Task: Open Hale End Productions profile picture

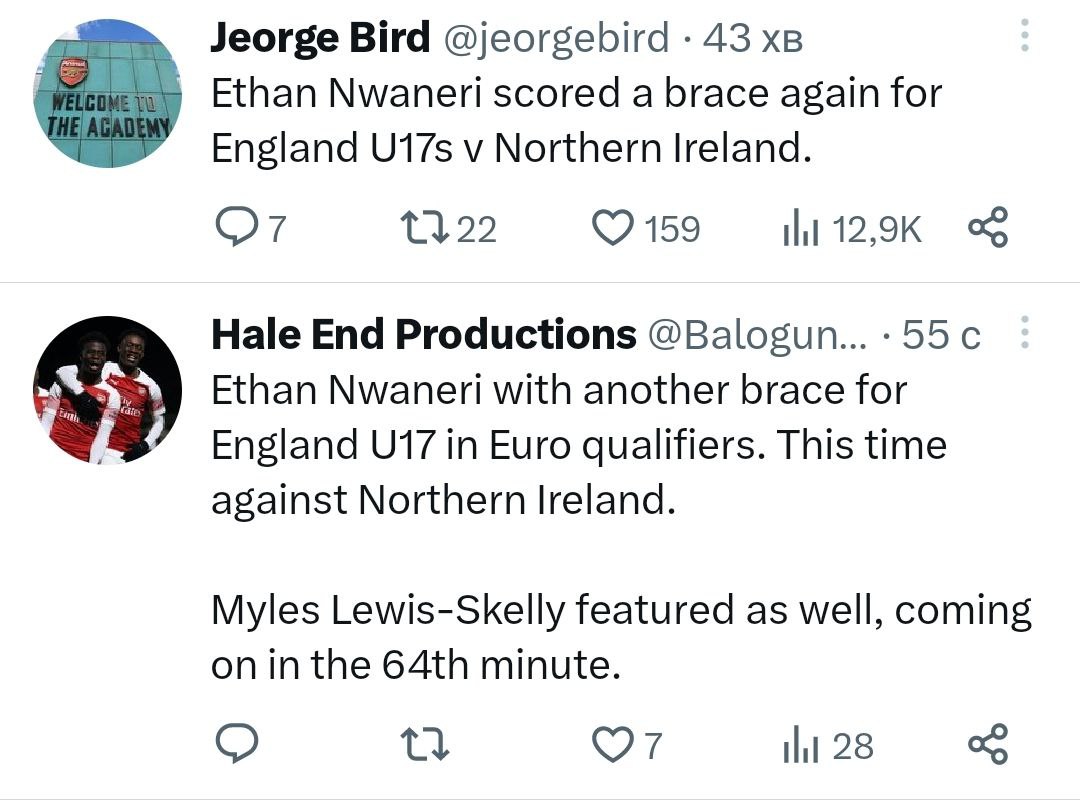Action: [108, 390]
